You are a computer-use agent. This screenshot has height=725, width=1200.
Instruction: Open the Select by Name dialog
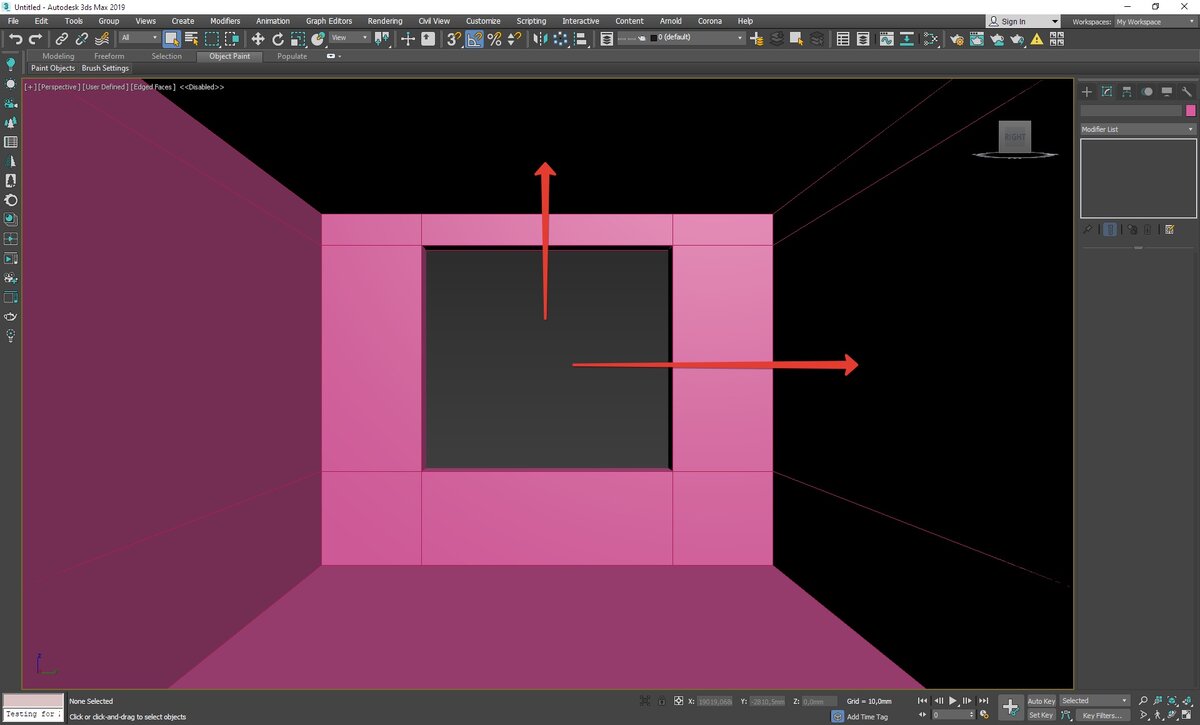pyautogui.click(x=191, y=39)
